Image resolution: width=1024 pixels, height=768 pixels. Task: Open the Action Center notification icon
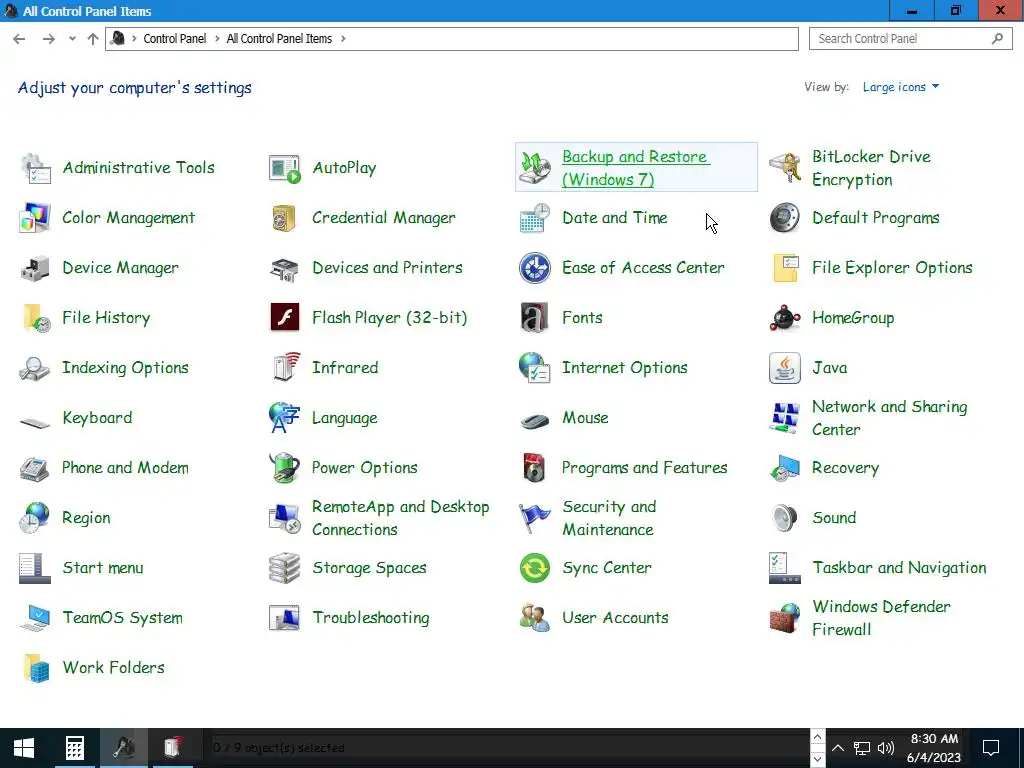pos(991,748)
